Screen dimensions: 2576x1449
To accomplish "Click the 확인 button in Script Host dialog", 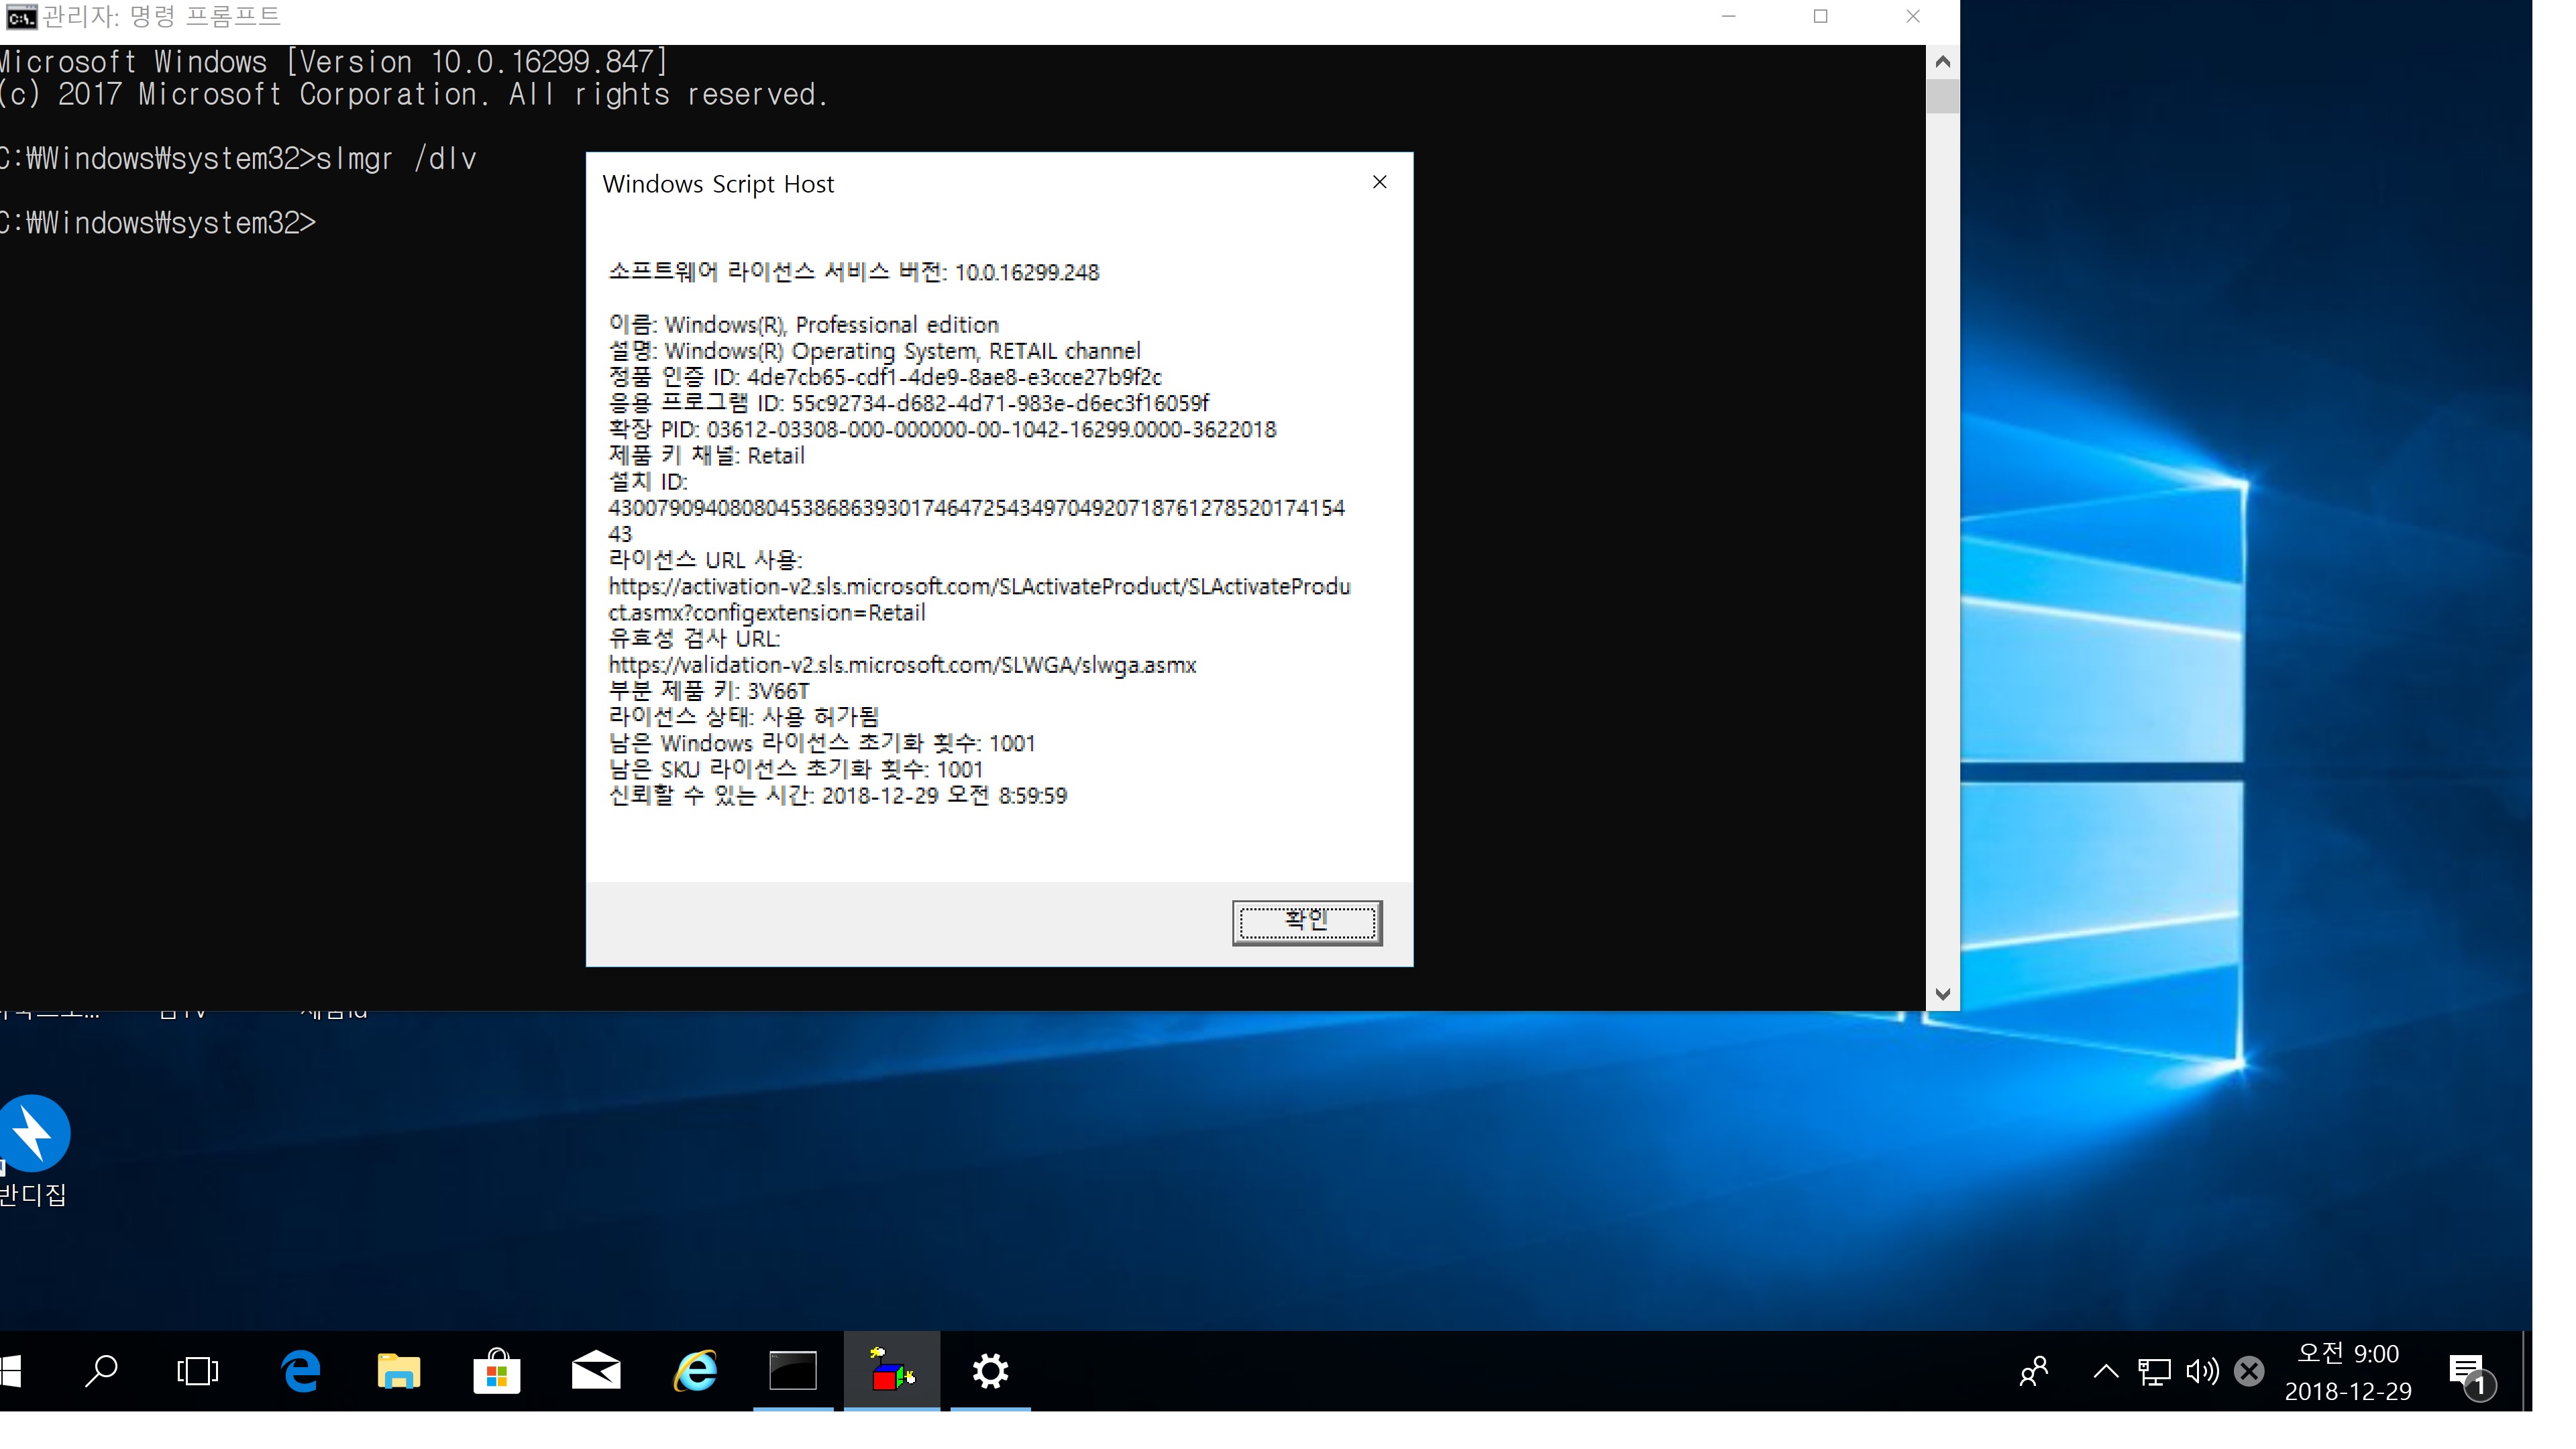I will (1306, 921).
